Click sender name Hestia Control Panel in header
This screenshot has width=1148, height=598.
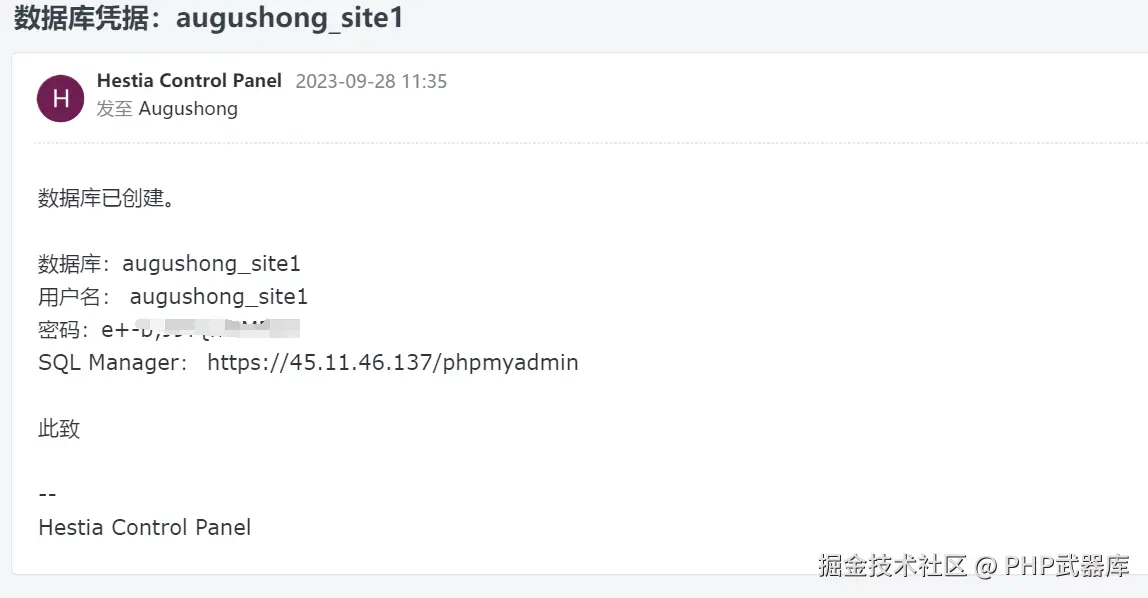click(189, 81)
